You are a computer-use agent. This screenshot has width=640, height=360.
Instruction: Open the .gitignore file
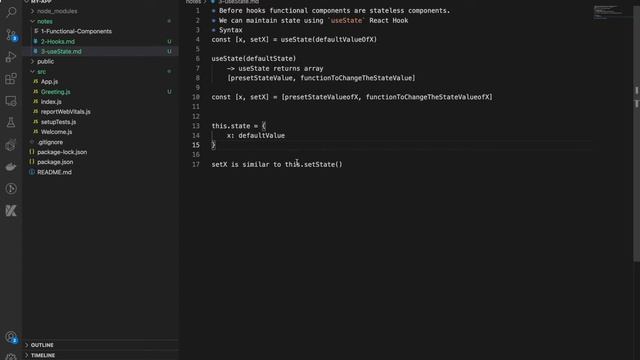[50, 142]
